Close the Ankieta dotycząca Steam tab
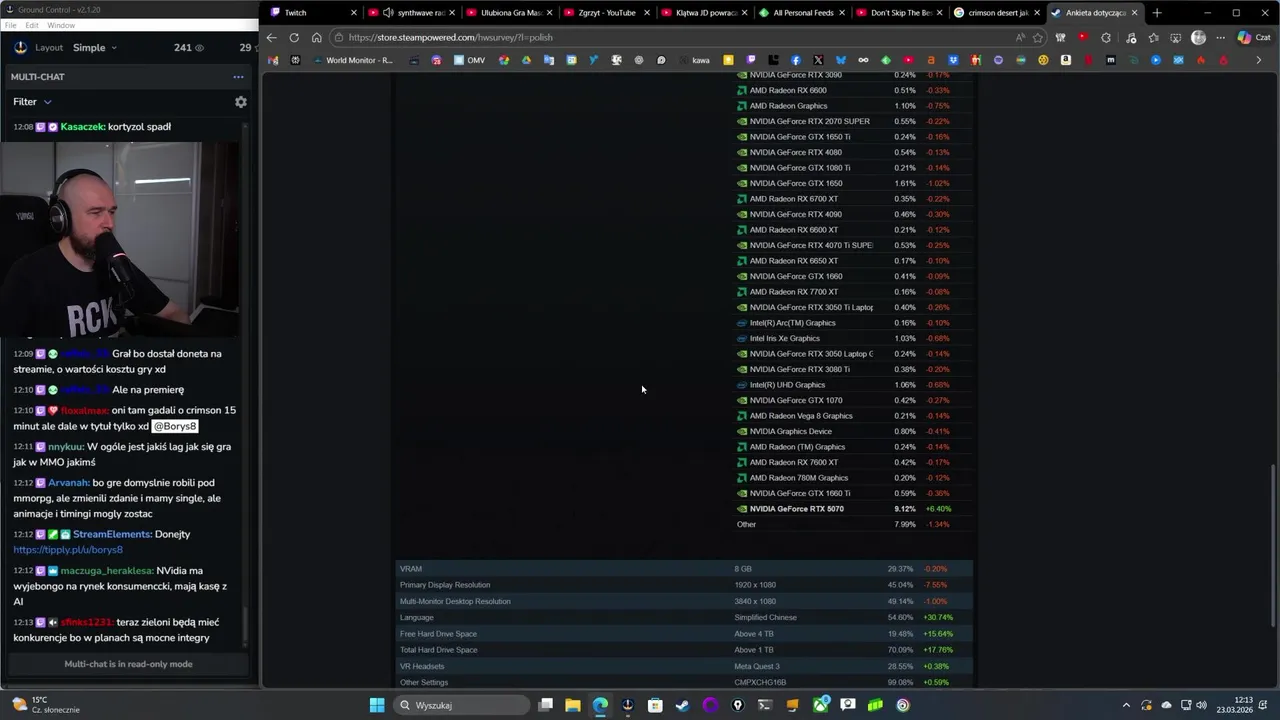 (x=1134, y=13)
